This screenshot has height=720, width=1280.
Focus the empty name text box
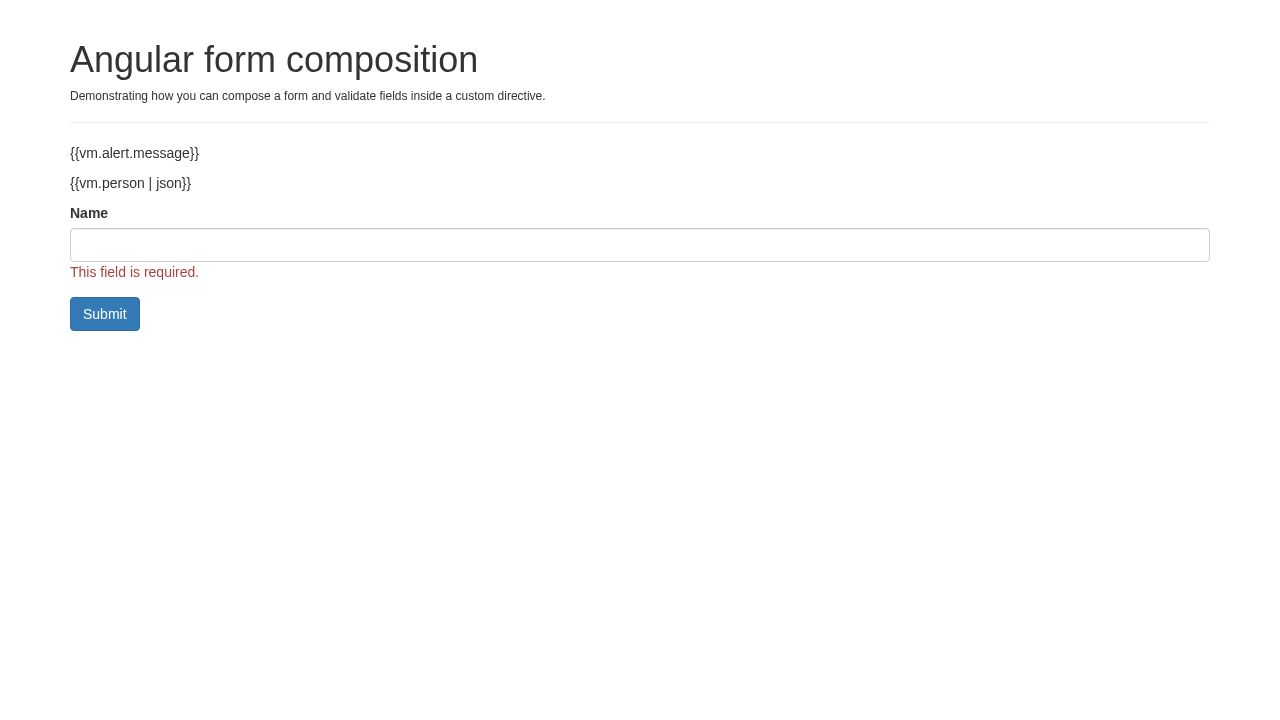639,245
